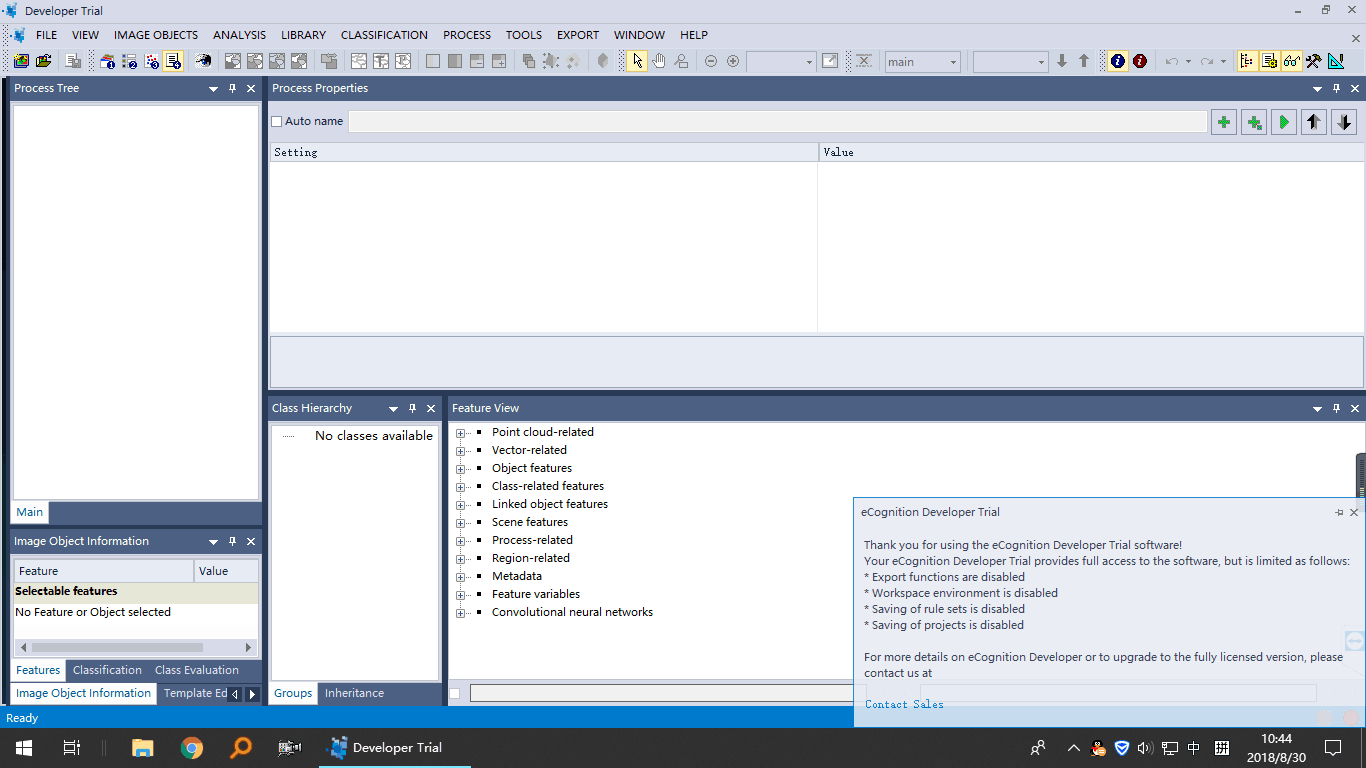Expand the Point cloud-related feature node

[460, 433]
